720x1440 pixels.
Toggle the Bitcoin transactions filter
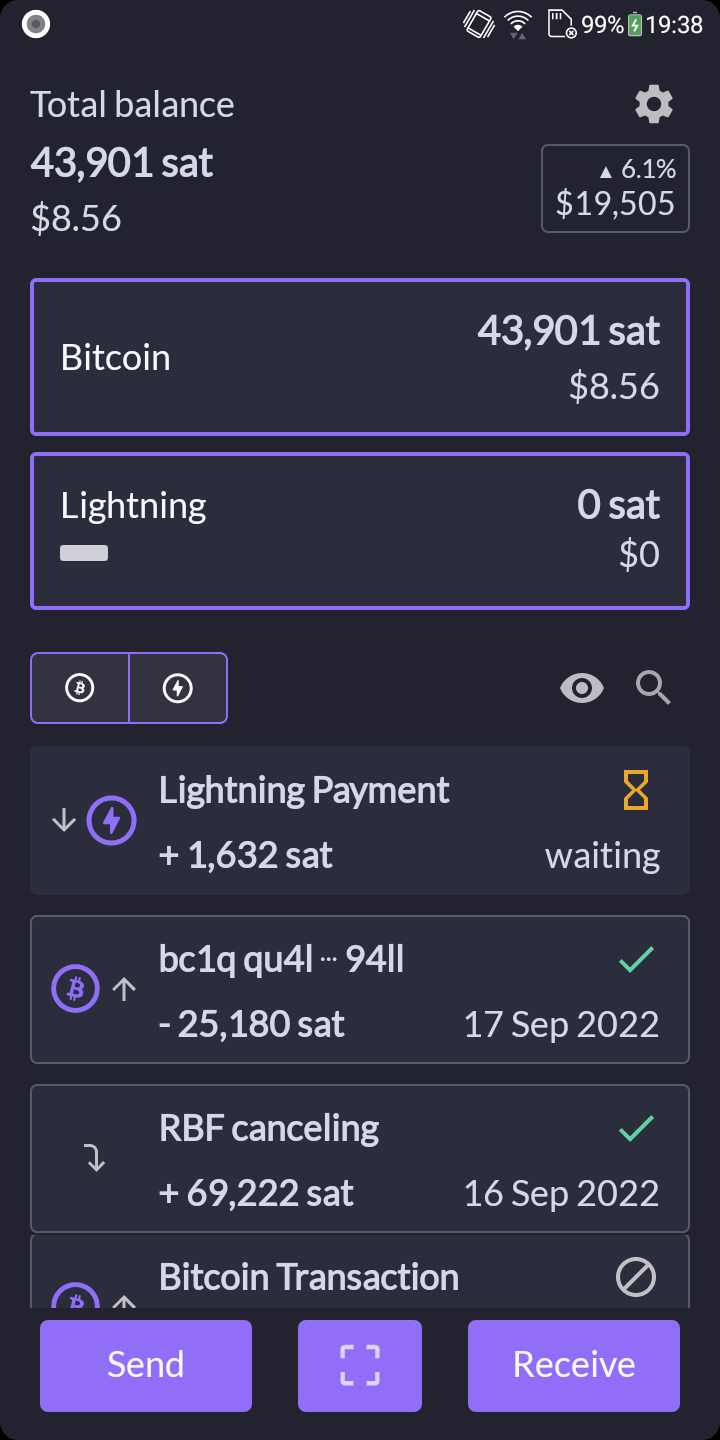[80, 688]
